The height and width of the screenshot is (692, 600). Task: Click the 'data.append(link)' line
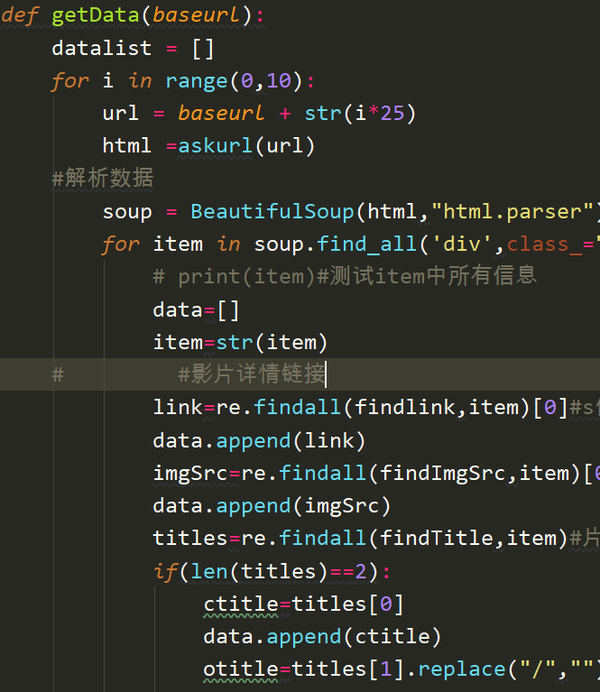(259, 440)
